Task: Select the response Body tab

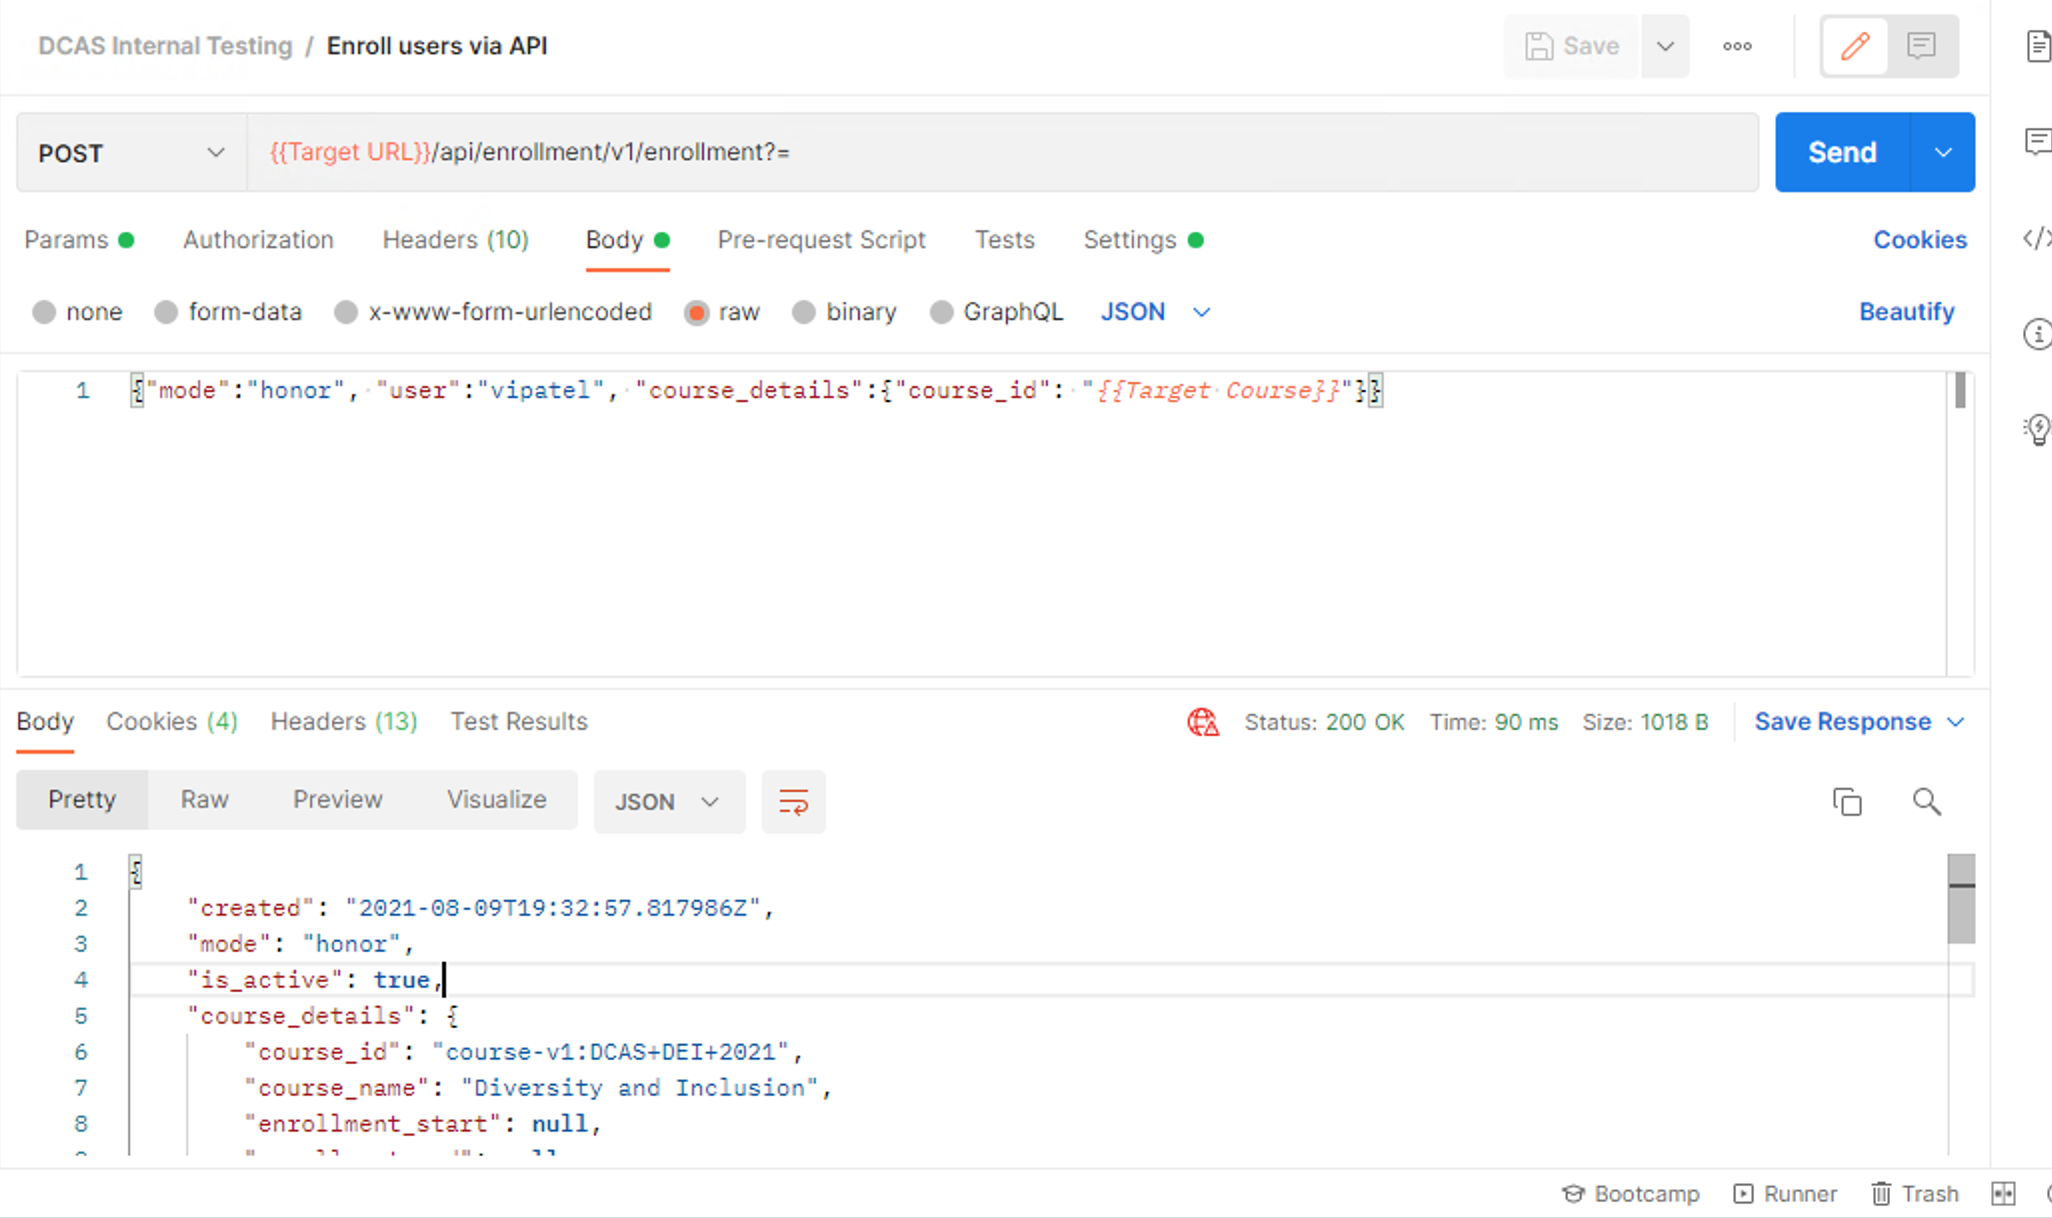Action: pyautogui.click(x=45, y=722)
